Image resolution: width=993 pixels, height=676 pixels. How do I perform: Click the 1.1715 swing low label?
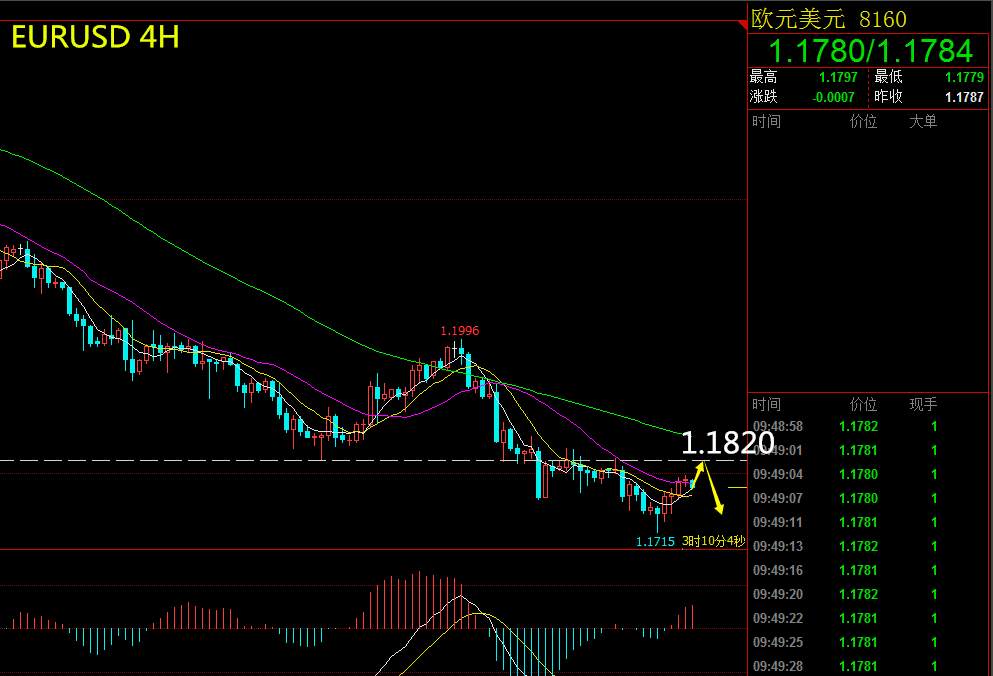pyautogui.click(x=655, y=542)
